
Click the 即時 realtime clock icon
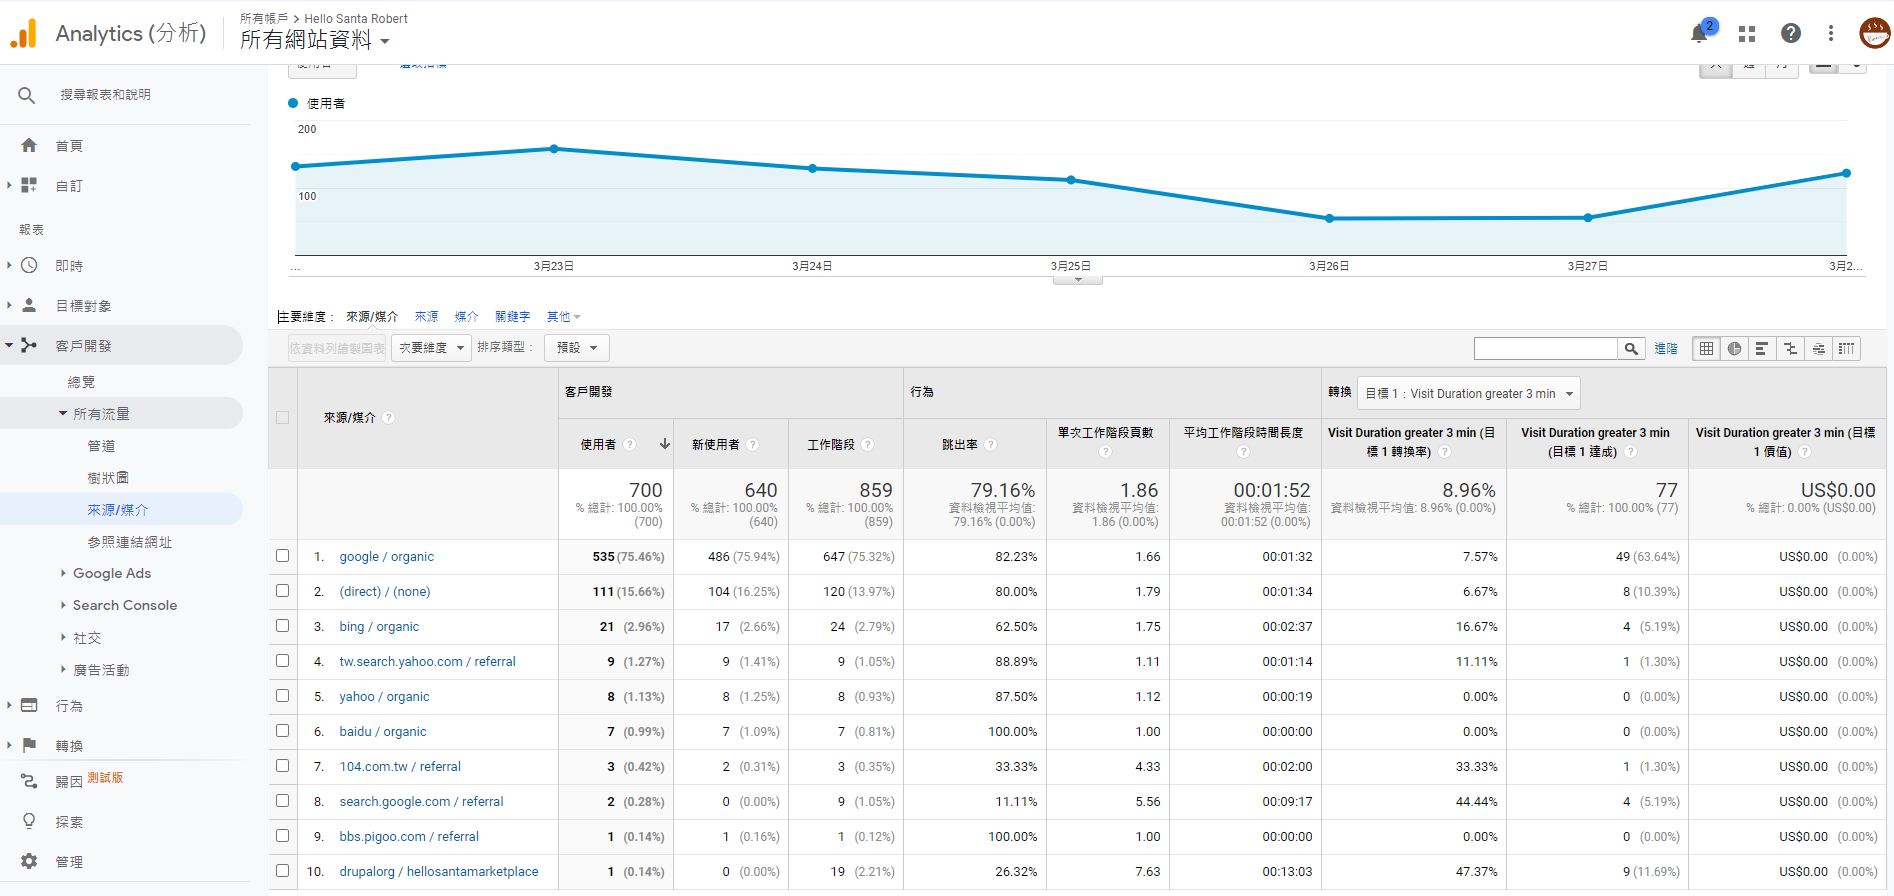tap(29, 266)
